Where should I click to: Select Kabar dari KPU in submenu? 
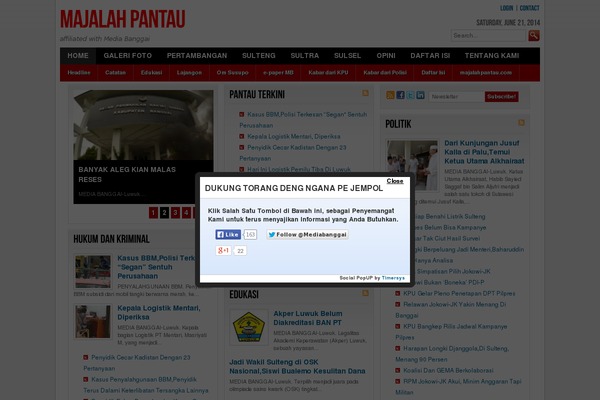pos(328,72)
